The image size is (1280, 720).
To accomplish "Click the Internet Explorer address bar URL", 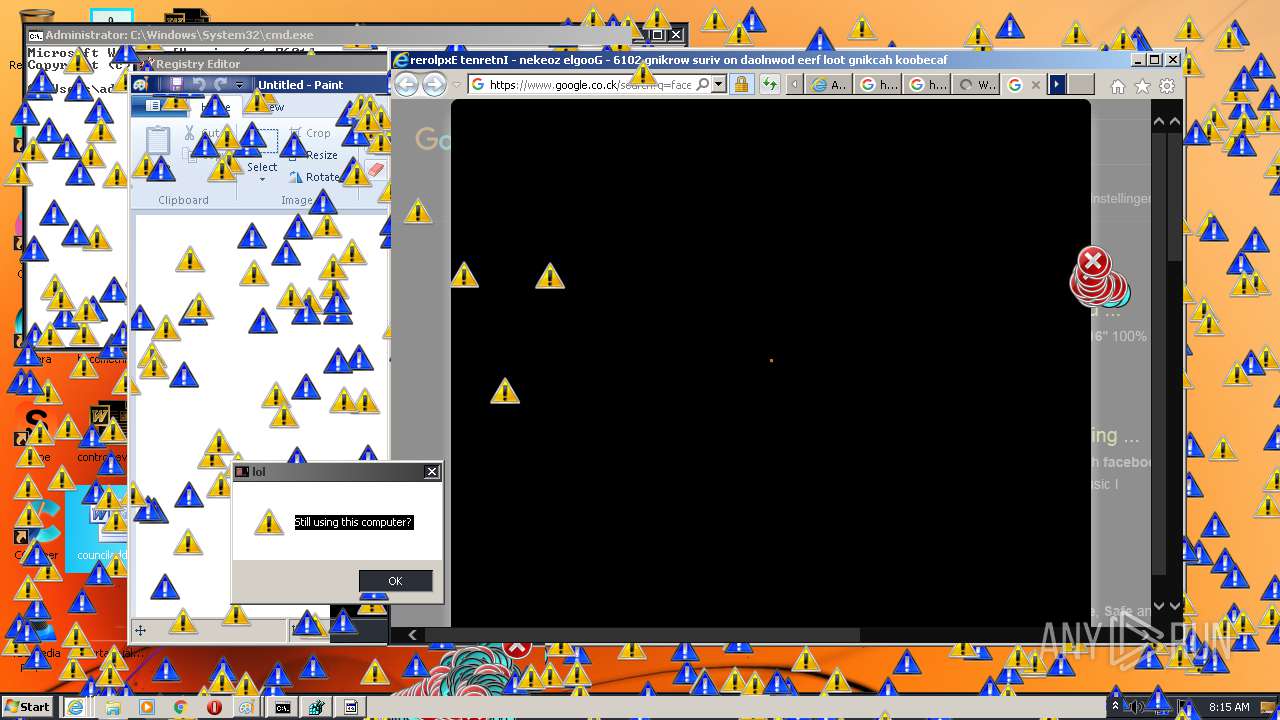I will [590, 85].
